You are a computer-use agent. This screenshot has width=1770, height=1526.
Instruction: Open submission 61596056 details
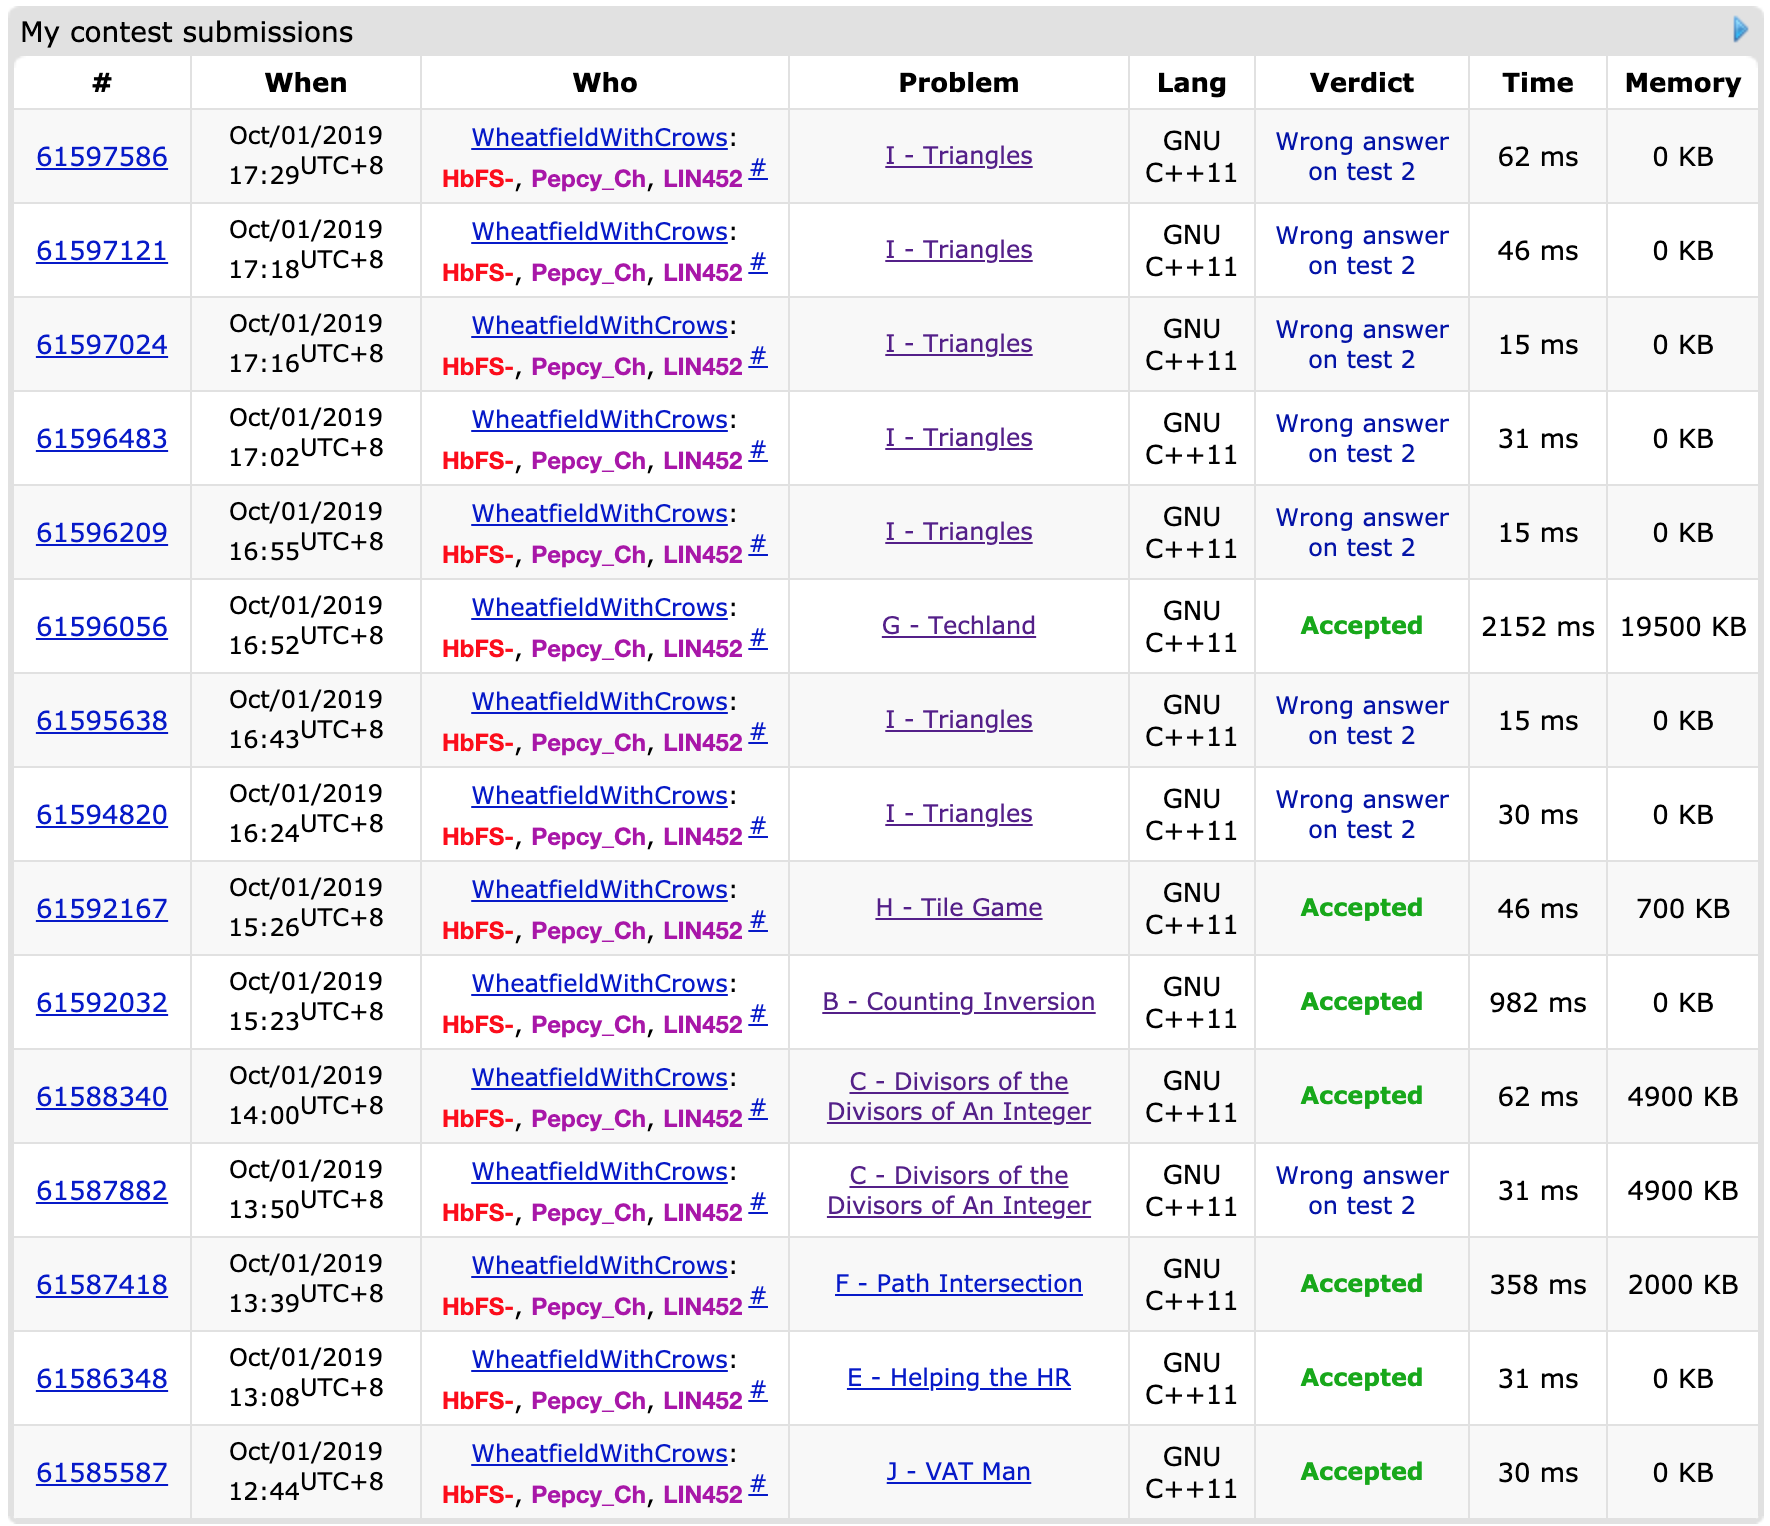tap(102, 627)
